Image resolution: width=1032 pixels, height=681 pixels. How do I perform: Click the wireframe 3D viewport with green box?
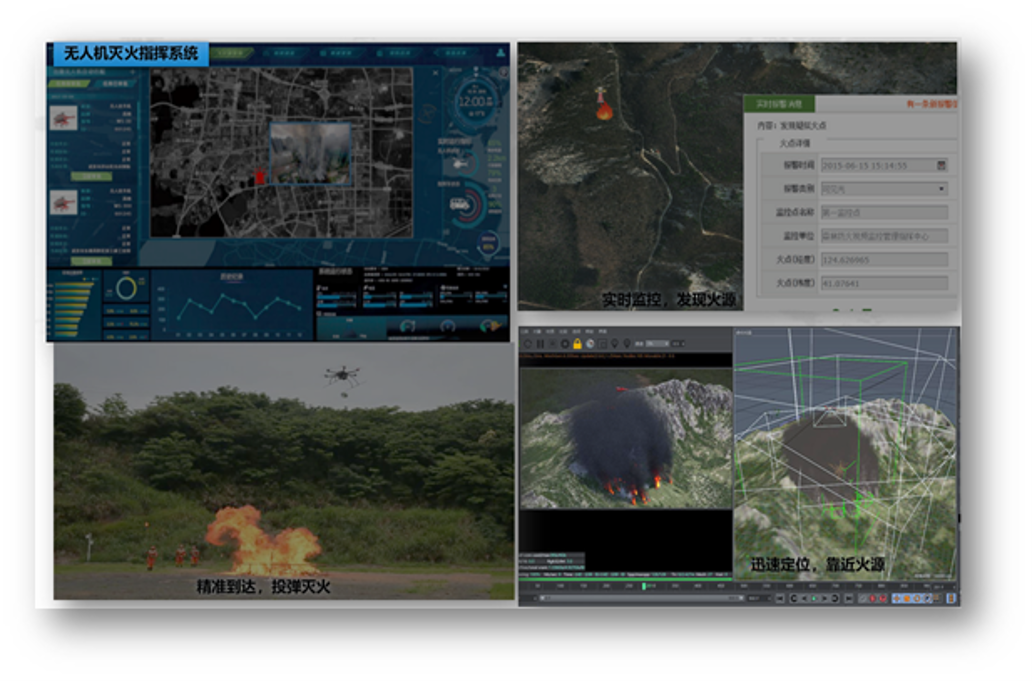point(846,454)
